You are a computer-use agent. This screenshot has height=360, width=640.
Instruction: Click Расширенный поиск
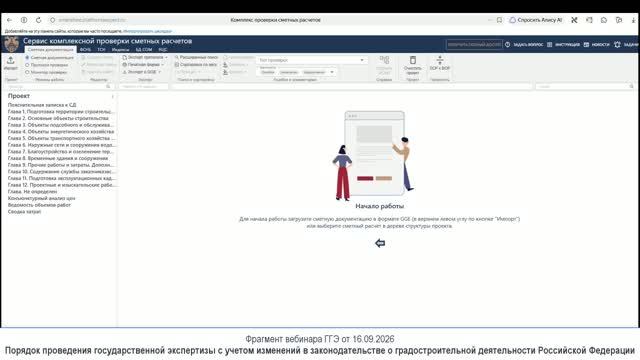[196, 58]
